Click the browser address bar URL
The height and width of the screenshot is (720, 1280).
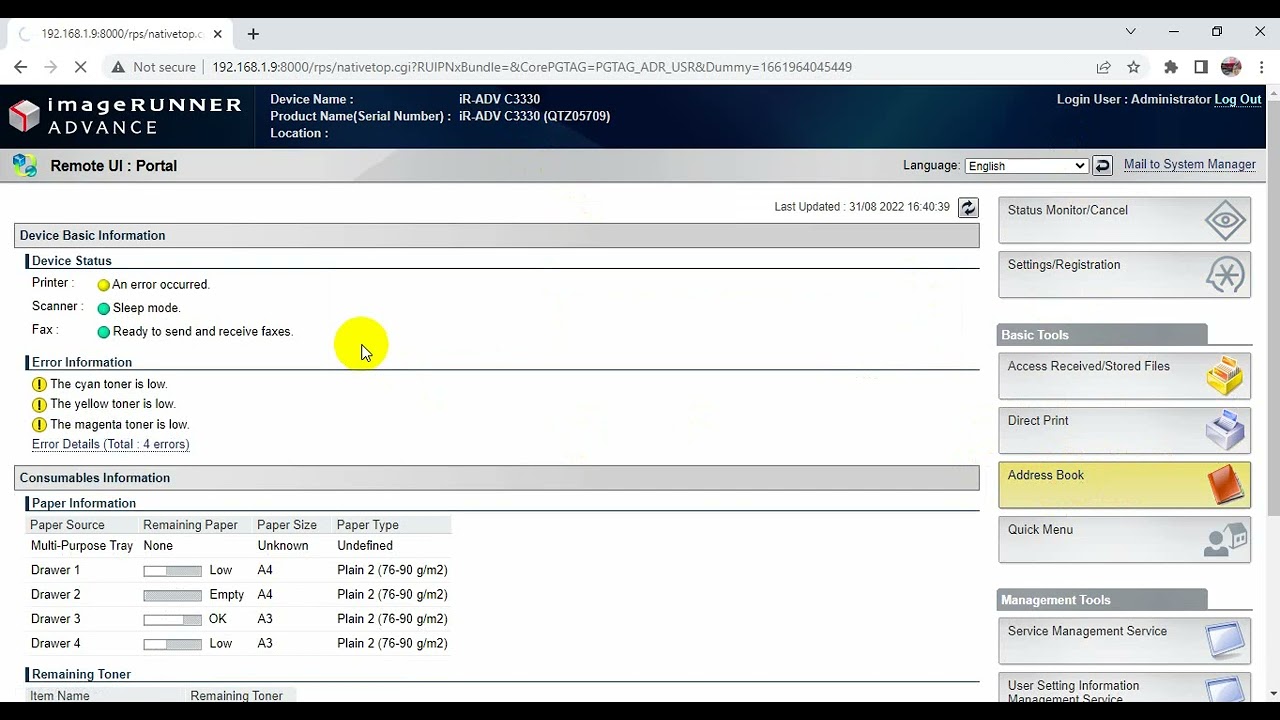point(532,67)
